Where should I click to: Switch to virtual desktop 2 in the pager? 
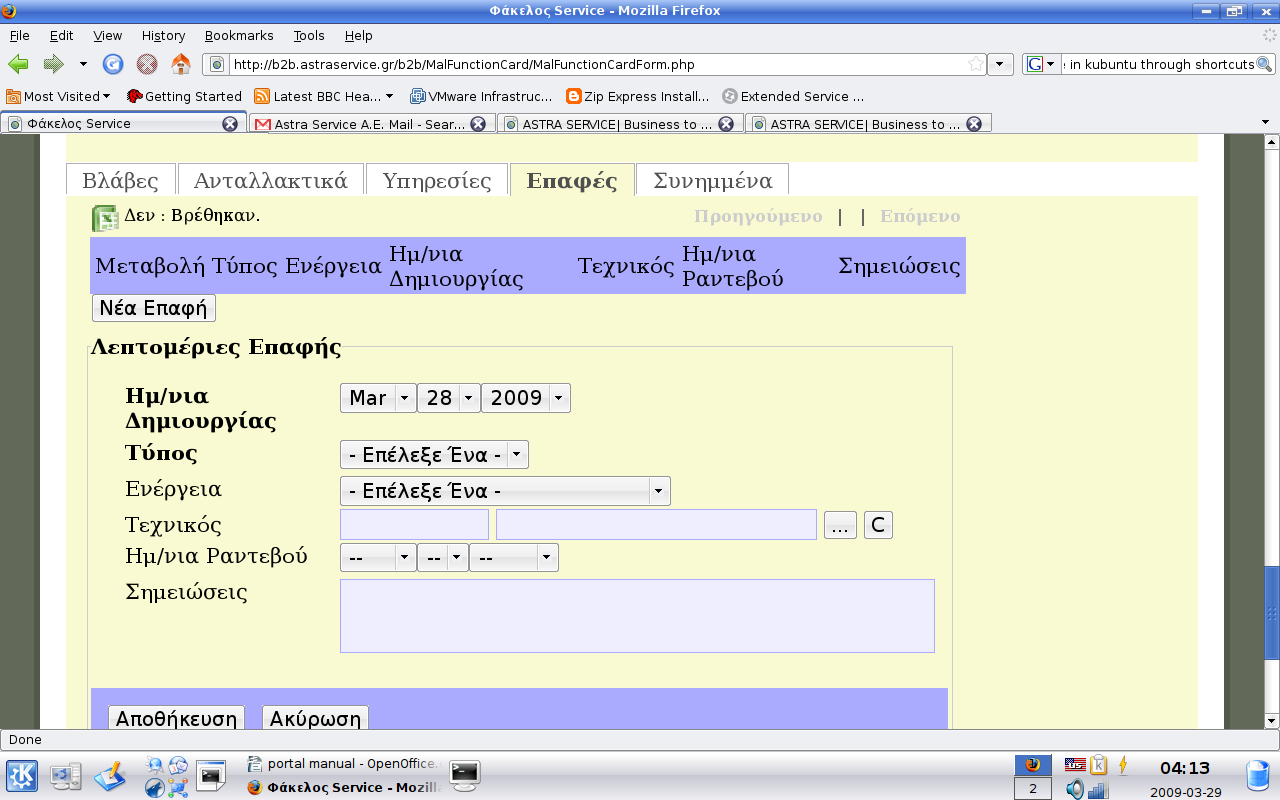point(1033,789)
